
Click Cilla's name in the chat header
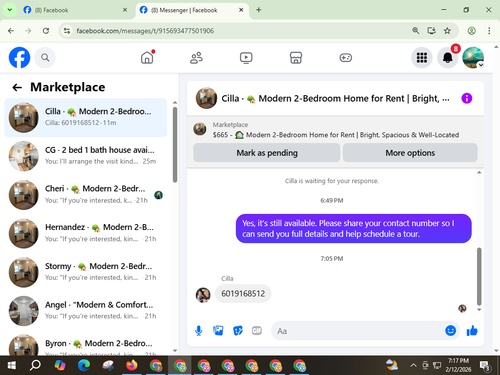pos(230,98)
